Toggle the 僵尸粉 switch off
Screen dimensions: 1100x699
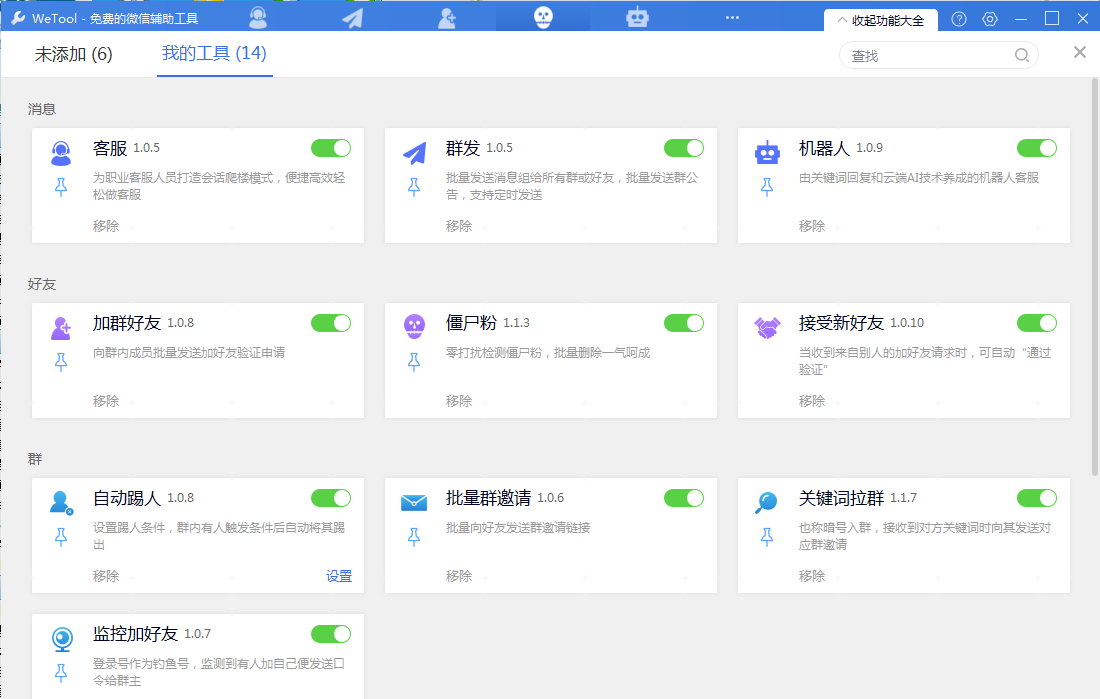[684, 323]
